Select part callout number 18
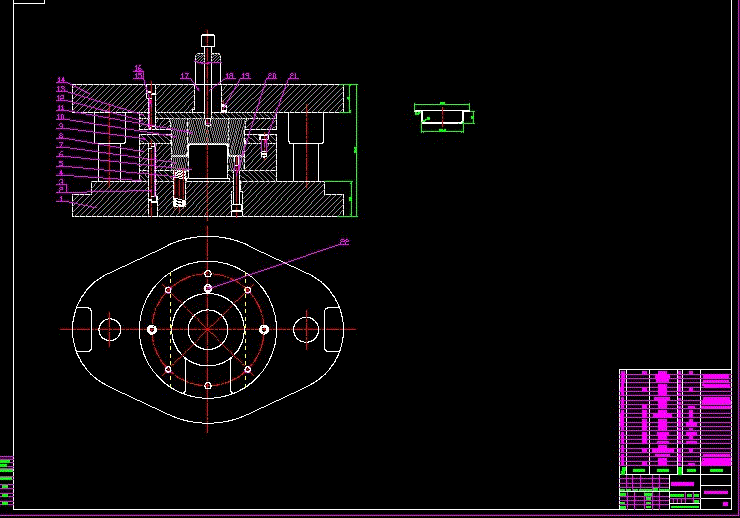The width and height of the screenshot is (740, 518). [x=229, y=76]
